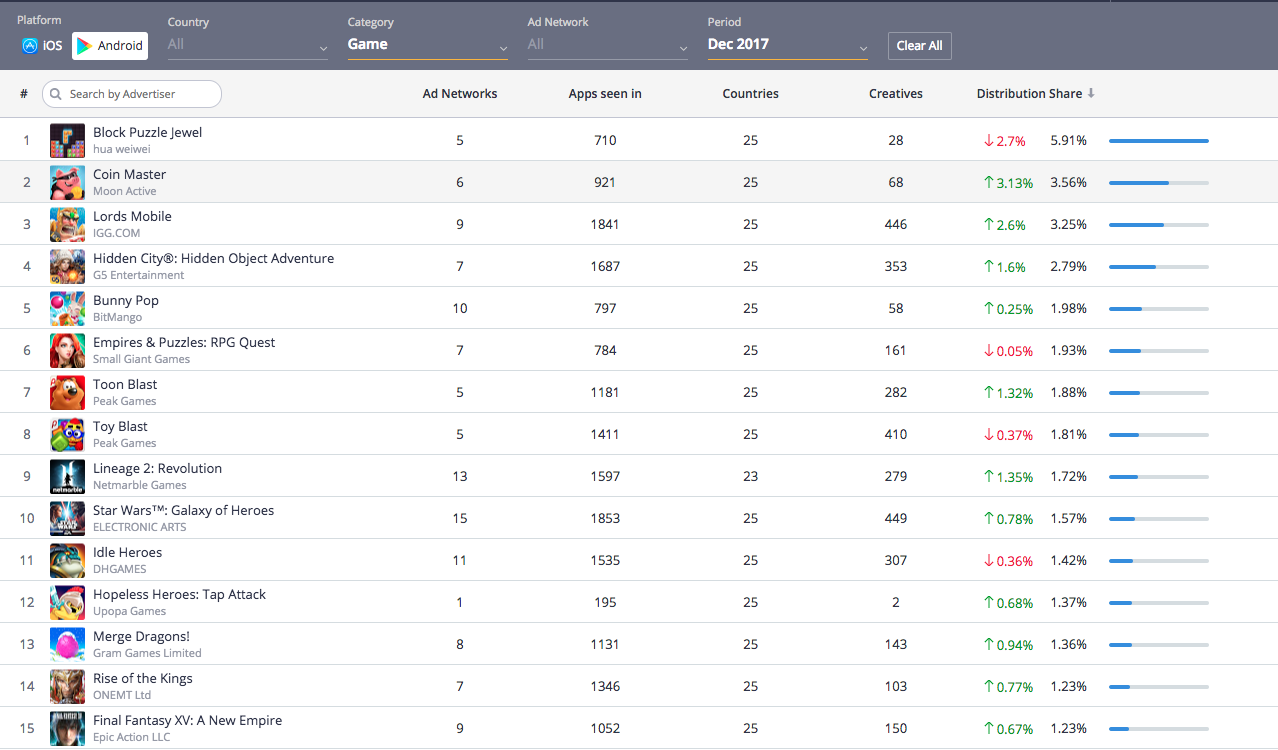Click the Epic Action LLC developer name
The width and height of the screenshot is (1278, 750).
[132, 737]
